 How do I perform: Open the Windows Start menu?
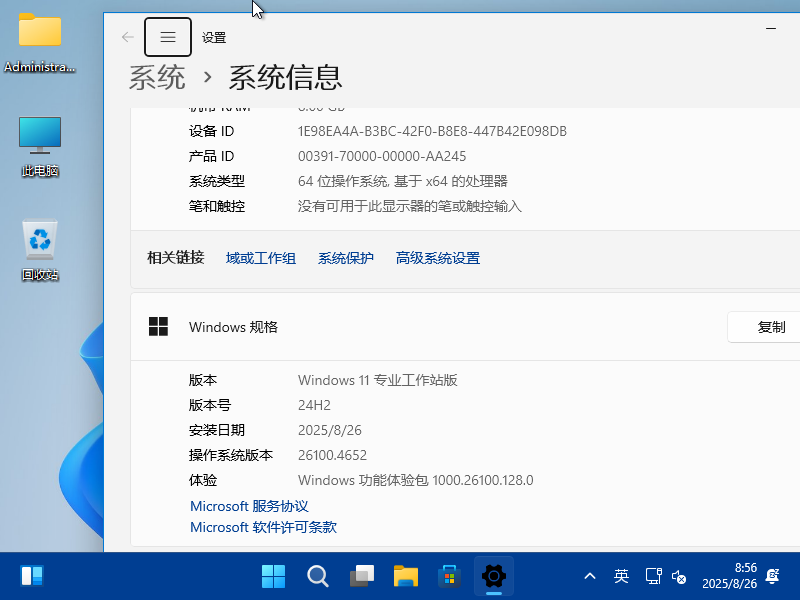273,576
